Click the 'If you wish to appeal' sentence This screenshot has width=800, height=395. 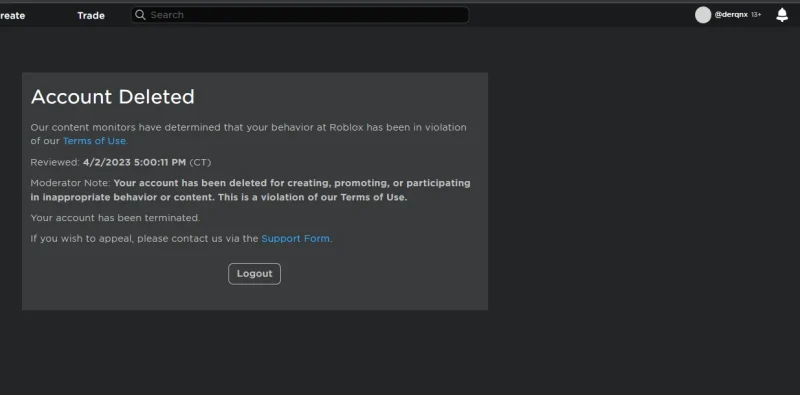(x=181, y=238)
